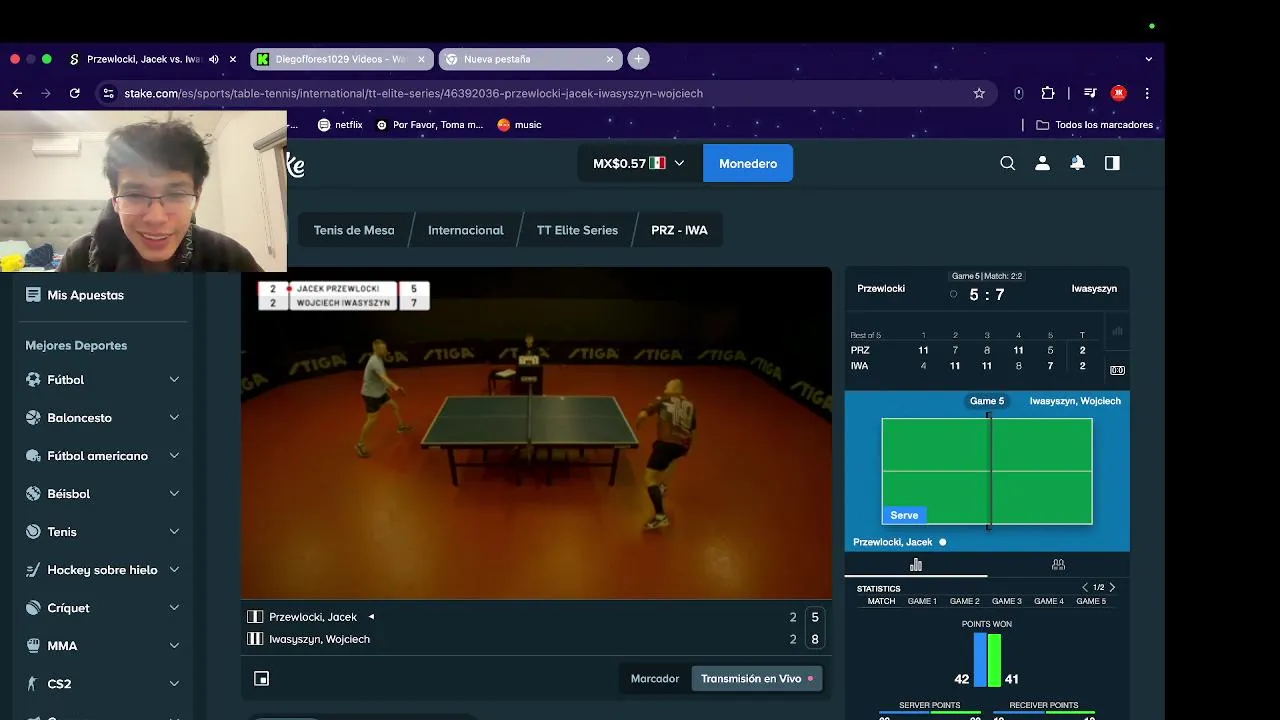Image resolution: width=1280 pixels, height=720 pixels.
Task: Switch to head-to-head players icon tab
Action: tap(1058, 565)
